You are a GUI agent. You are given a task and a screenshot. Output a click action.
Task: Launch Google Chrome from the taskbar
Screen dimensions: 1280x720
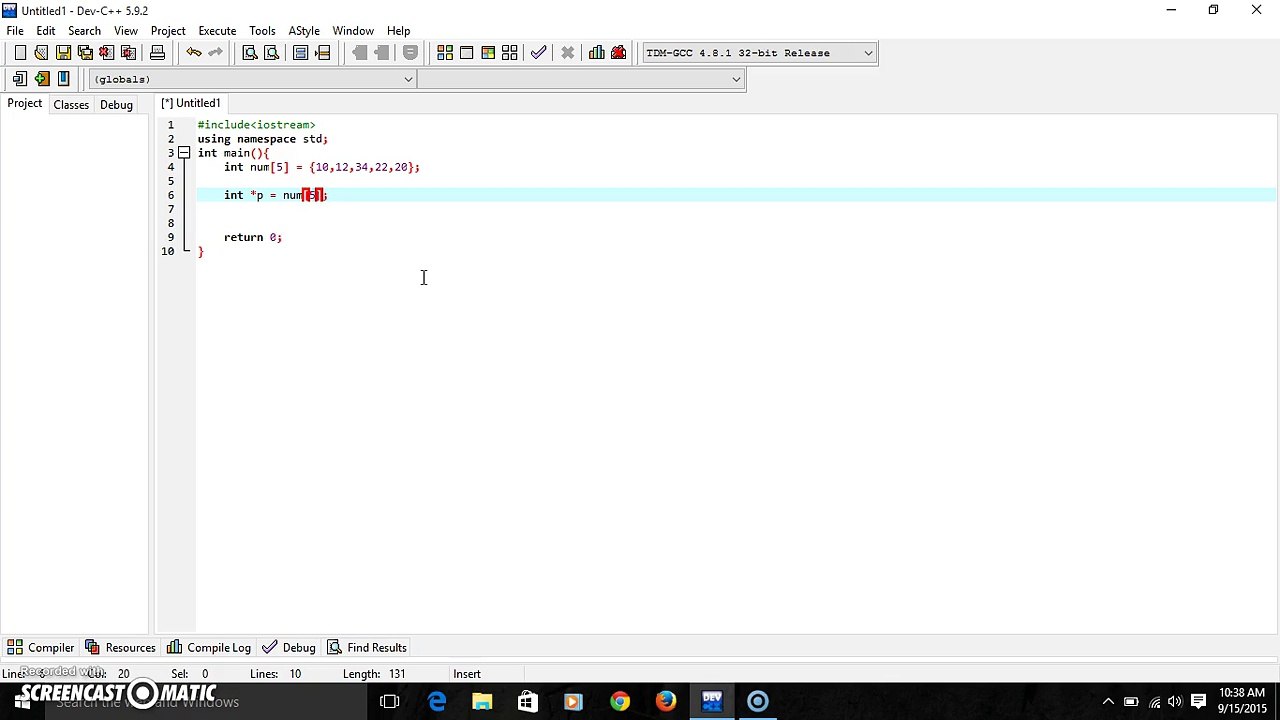(x=620, y=702)
